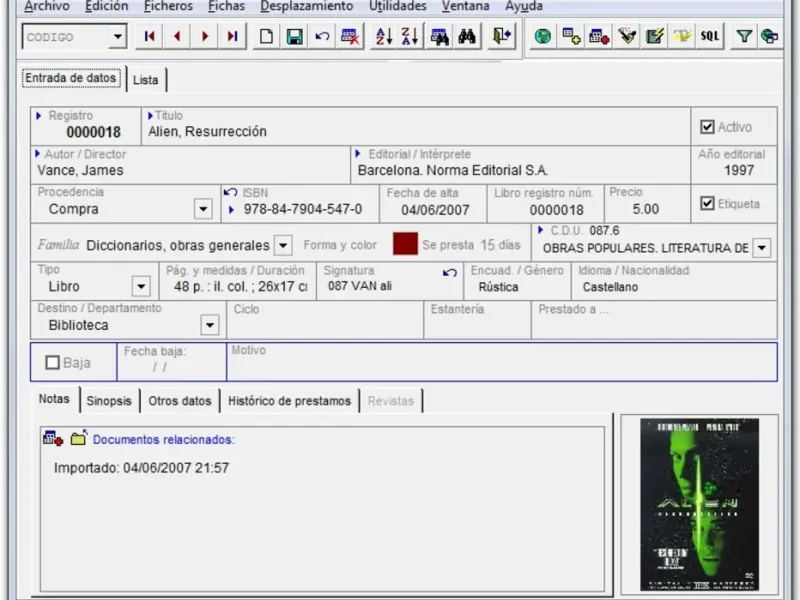Toggle the Activo checkbox
Screen dimensions: 800x600
pos(707,127)
